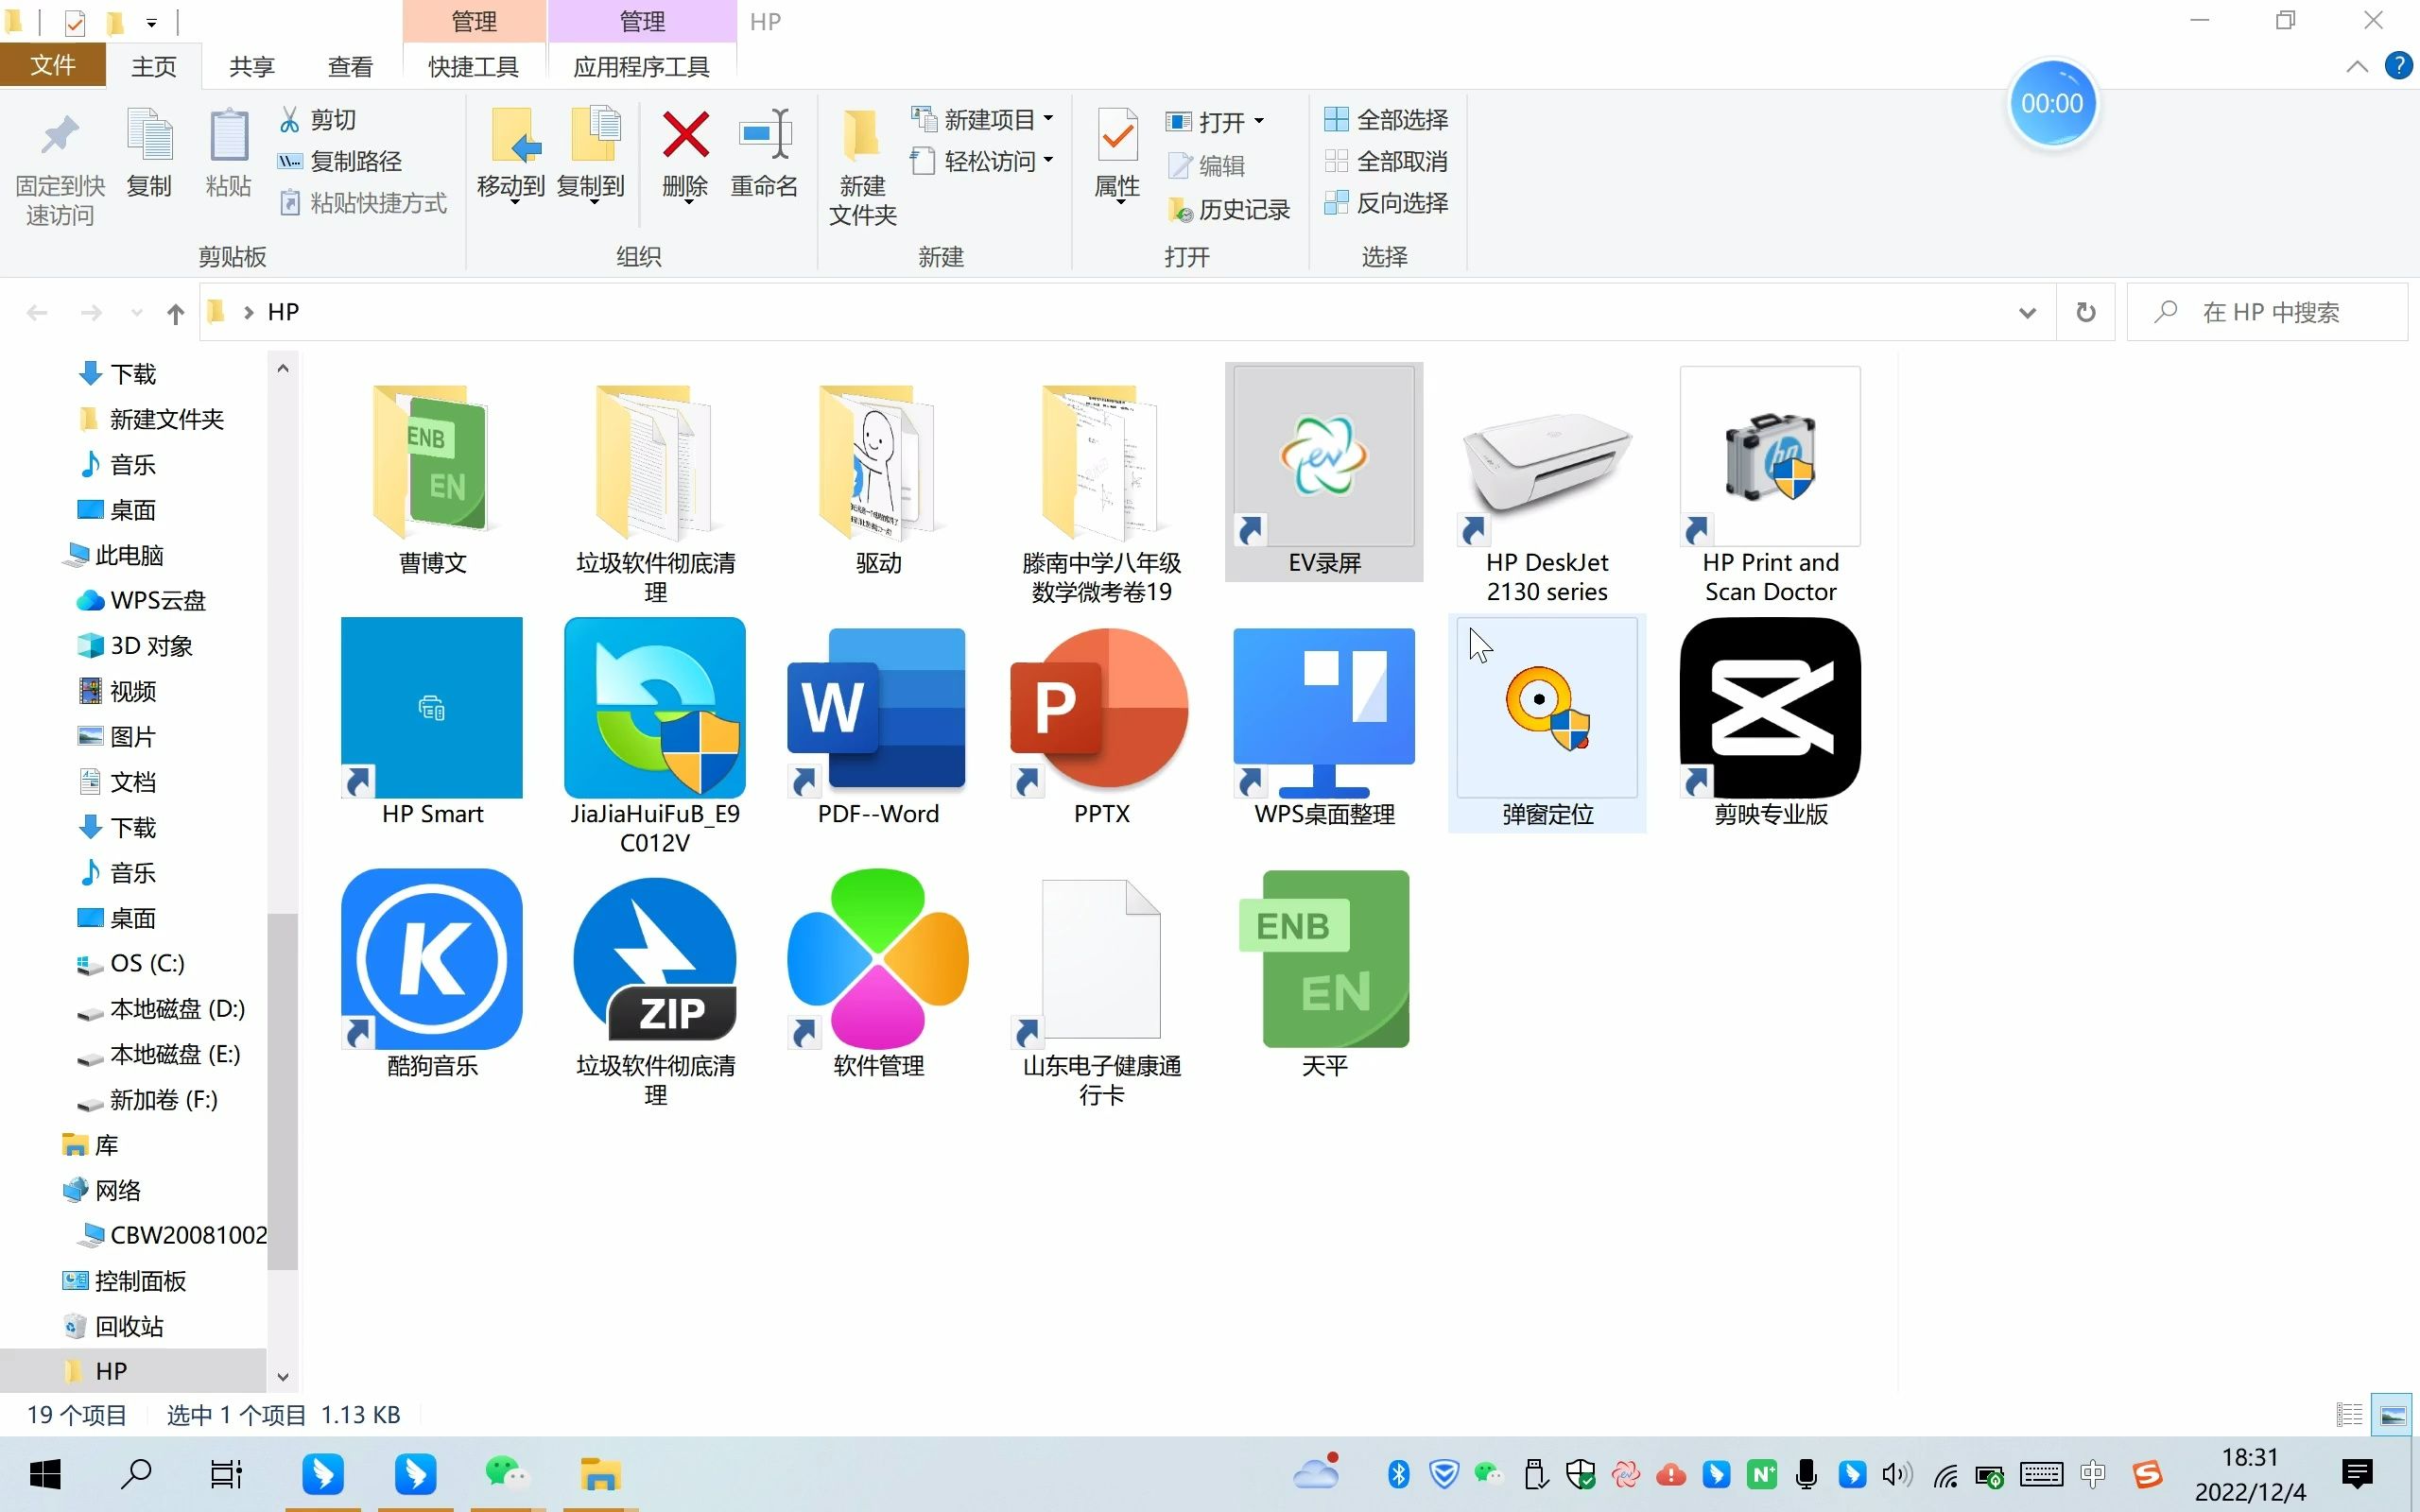Select the 曹博文 folder
Image resolution: width=2420 pixels, height=1512 pixels.
[432, 472]
